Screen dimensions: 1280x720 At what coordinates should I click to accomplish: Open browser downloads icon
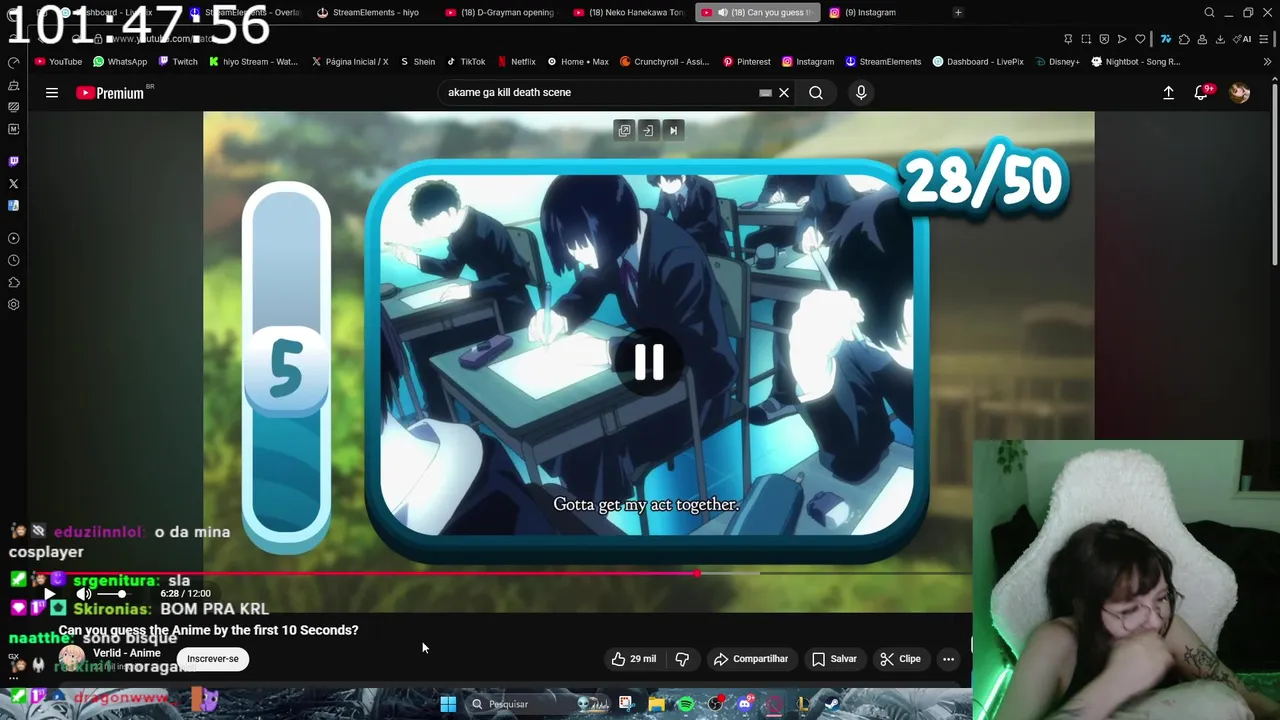[x=1220, y=39]
